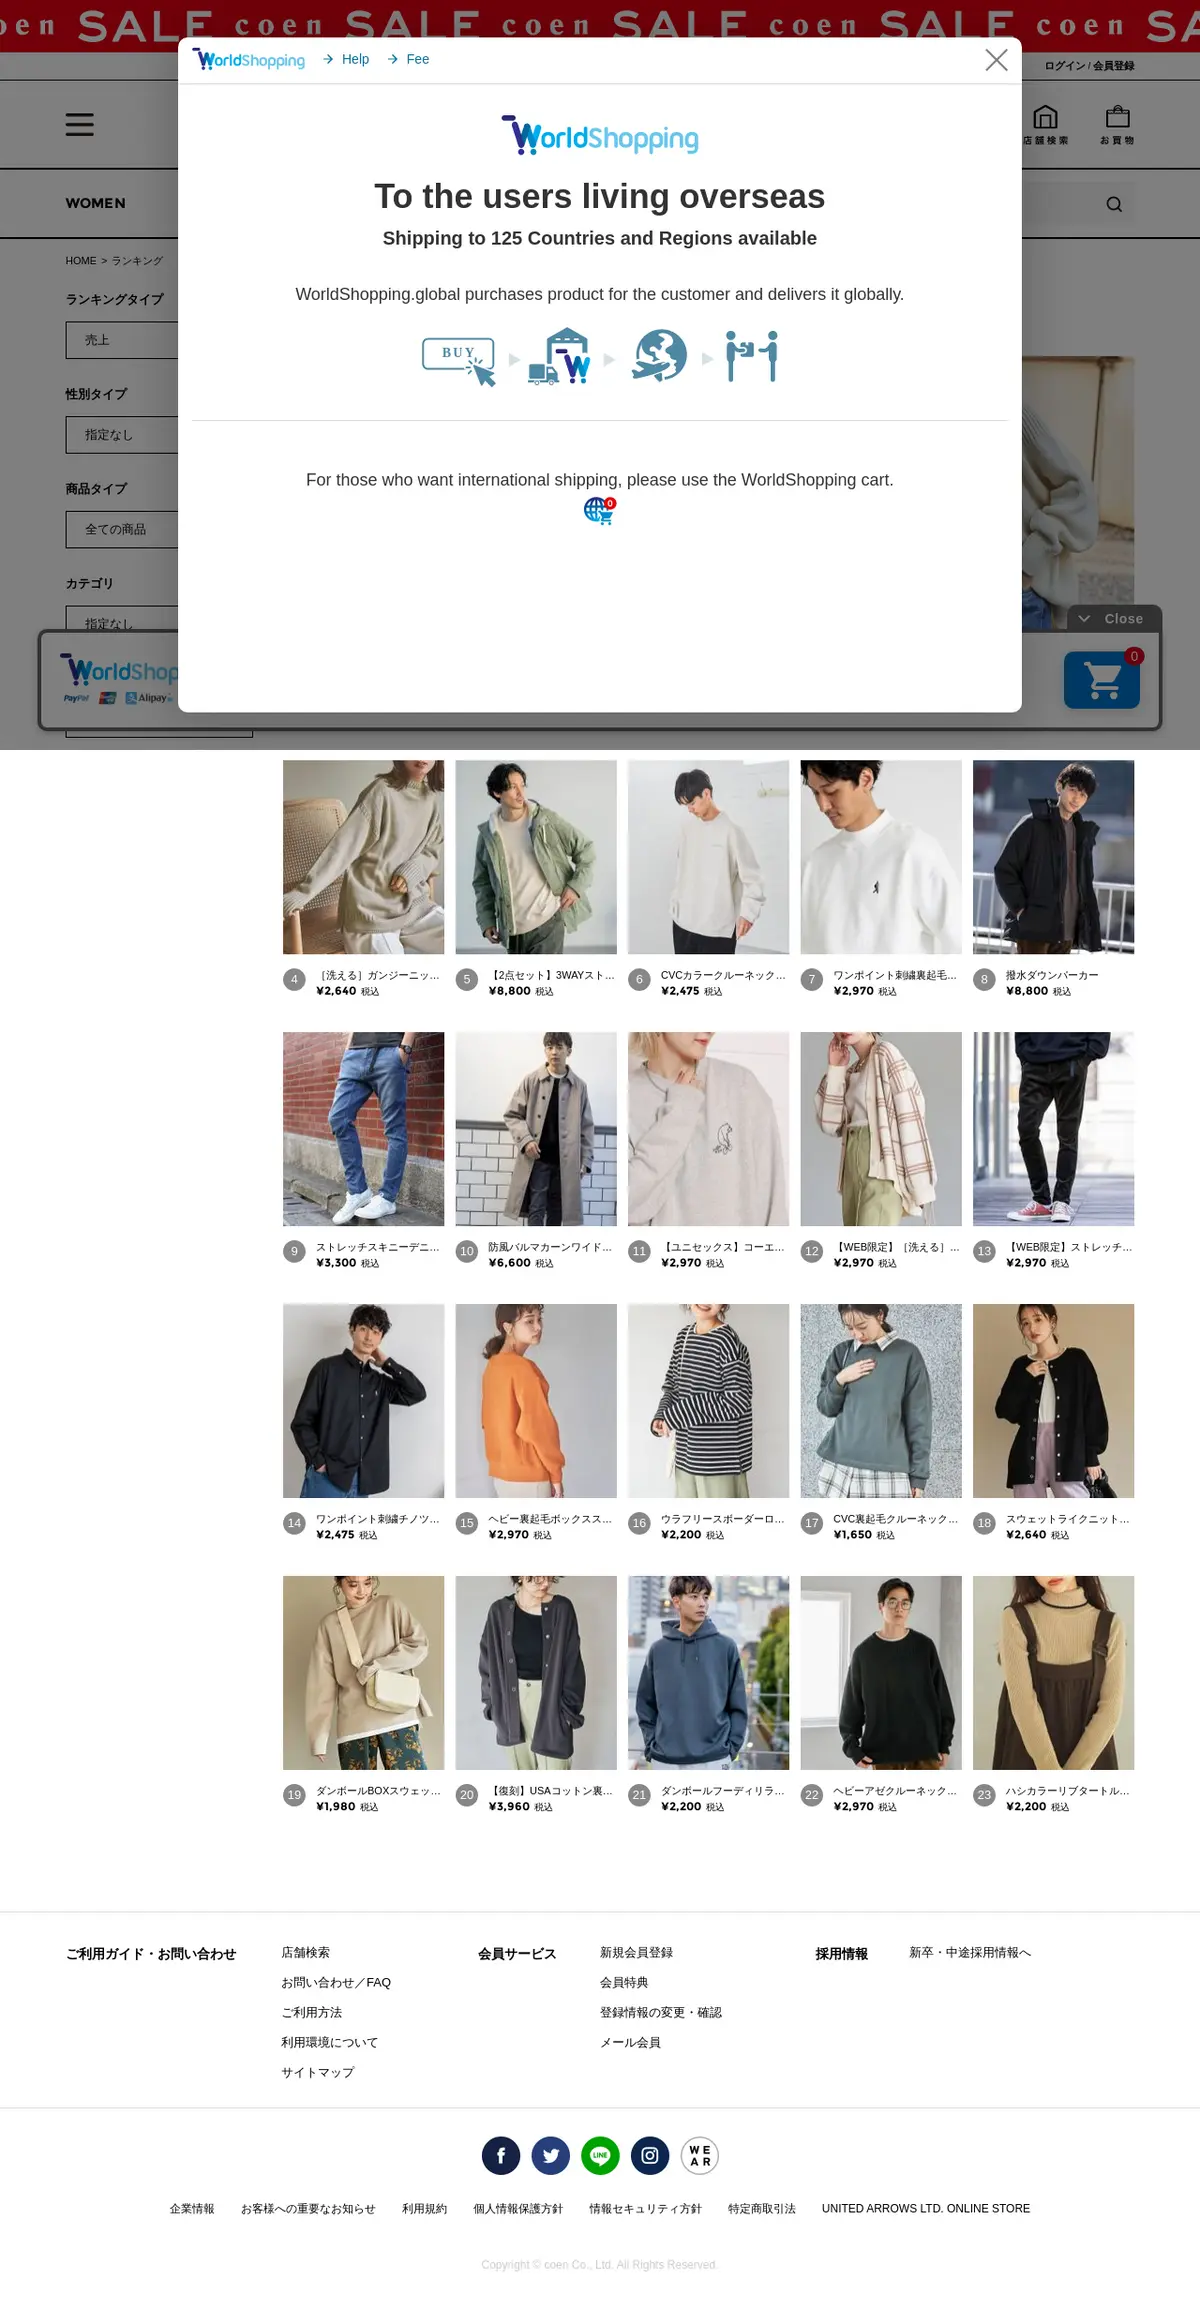The height and width of the screenshot is (2308, 1200).
Task: Click the search magnifier icon
Action: [x=1114, y=204]
